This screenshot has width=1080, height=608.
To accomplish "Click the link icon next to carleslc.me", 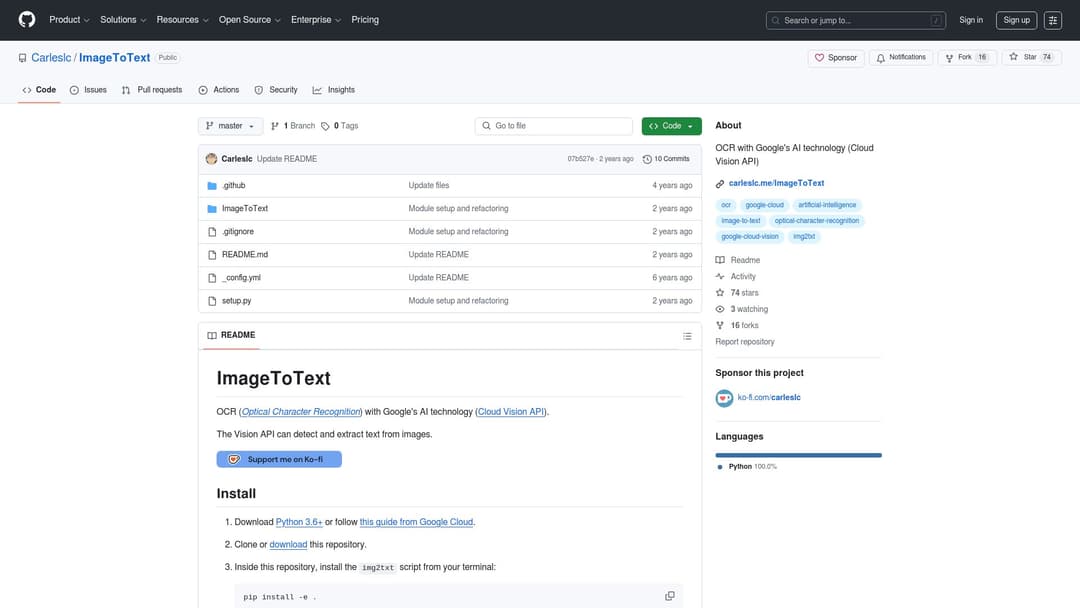I will 720,184.
